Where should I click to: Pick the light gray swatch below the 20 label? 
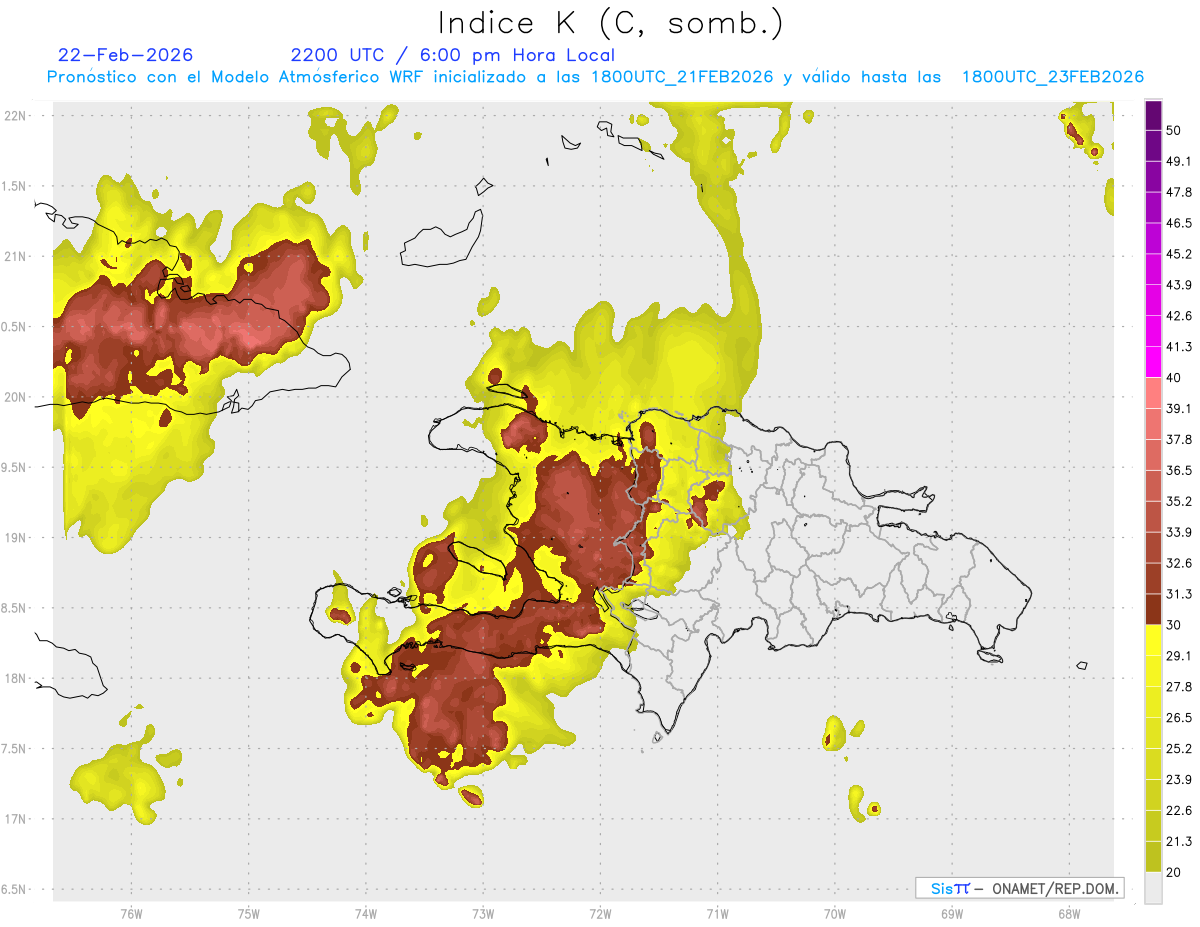point(1153,888)
